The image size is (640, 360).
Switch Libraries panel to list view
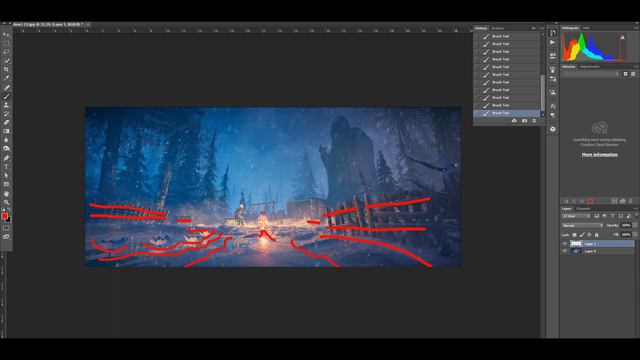[633, 74]
